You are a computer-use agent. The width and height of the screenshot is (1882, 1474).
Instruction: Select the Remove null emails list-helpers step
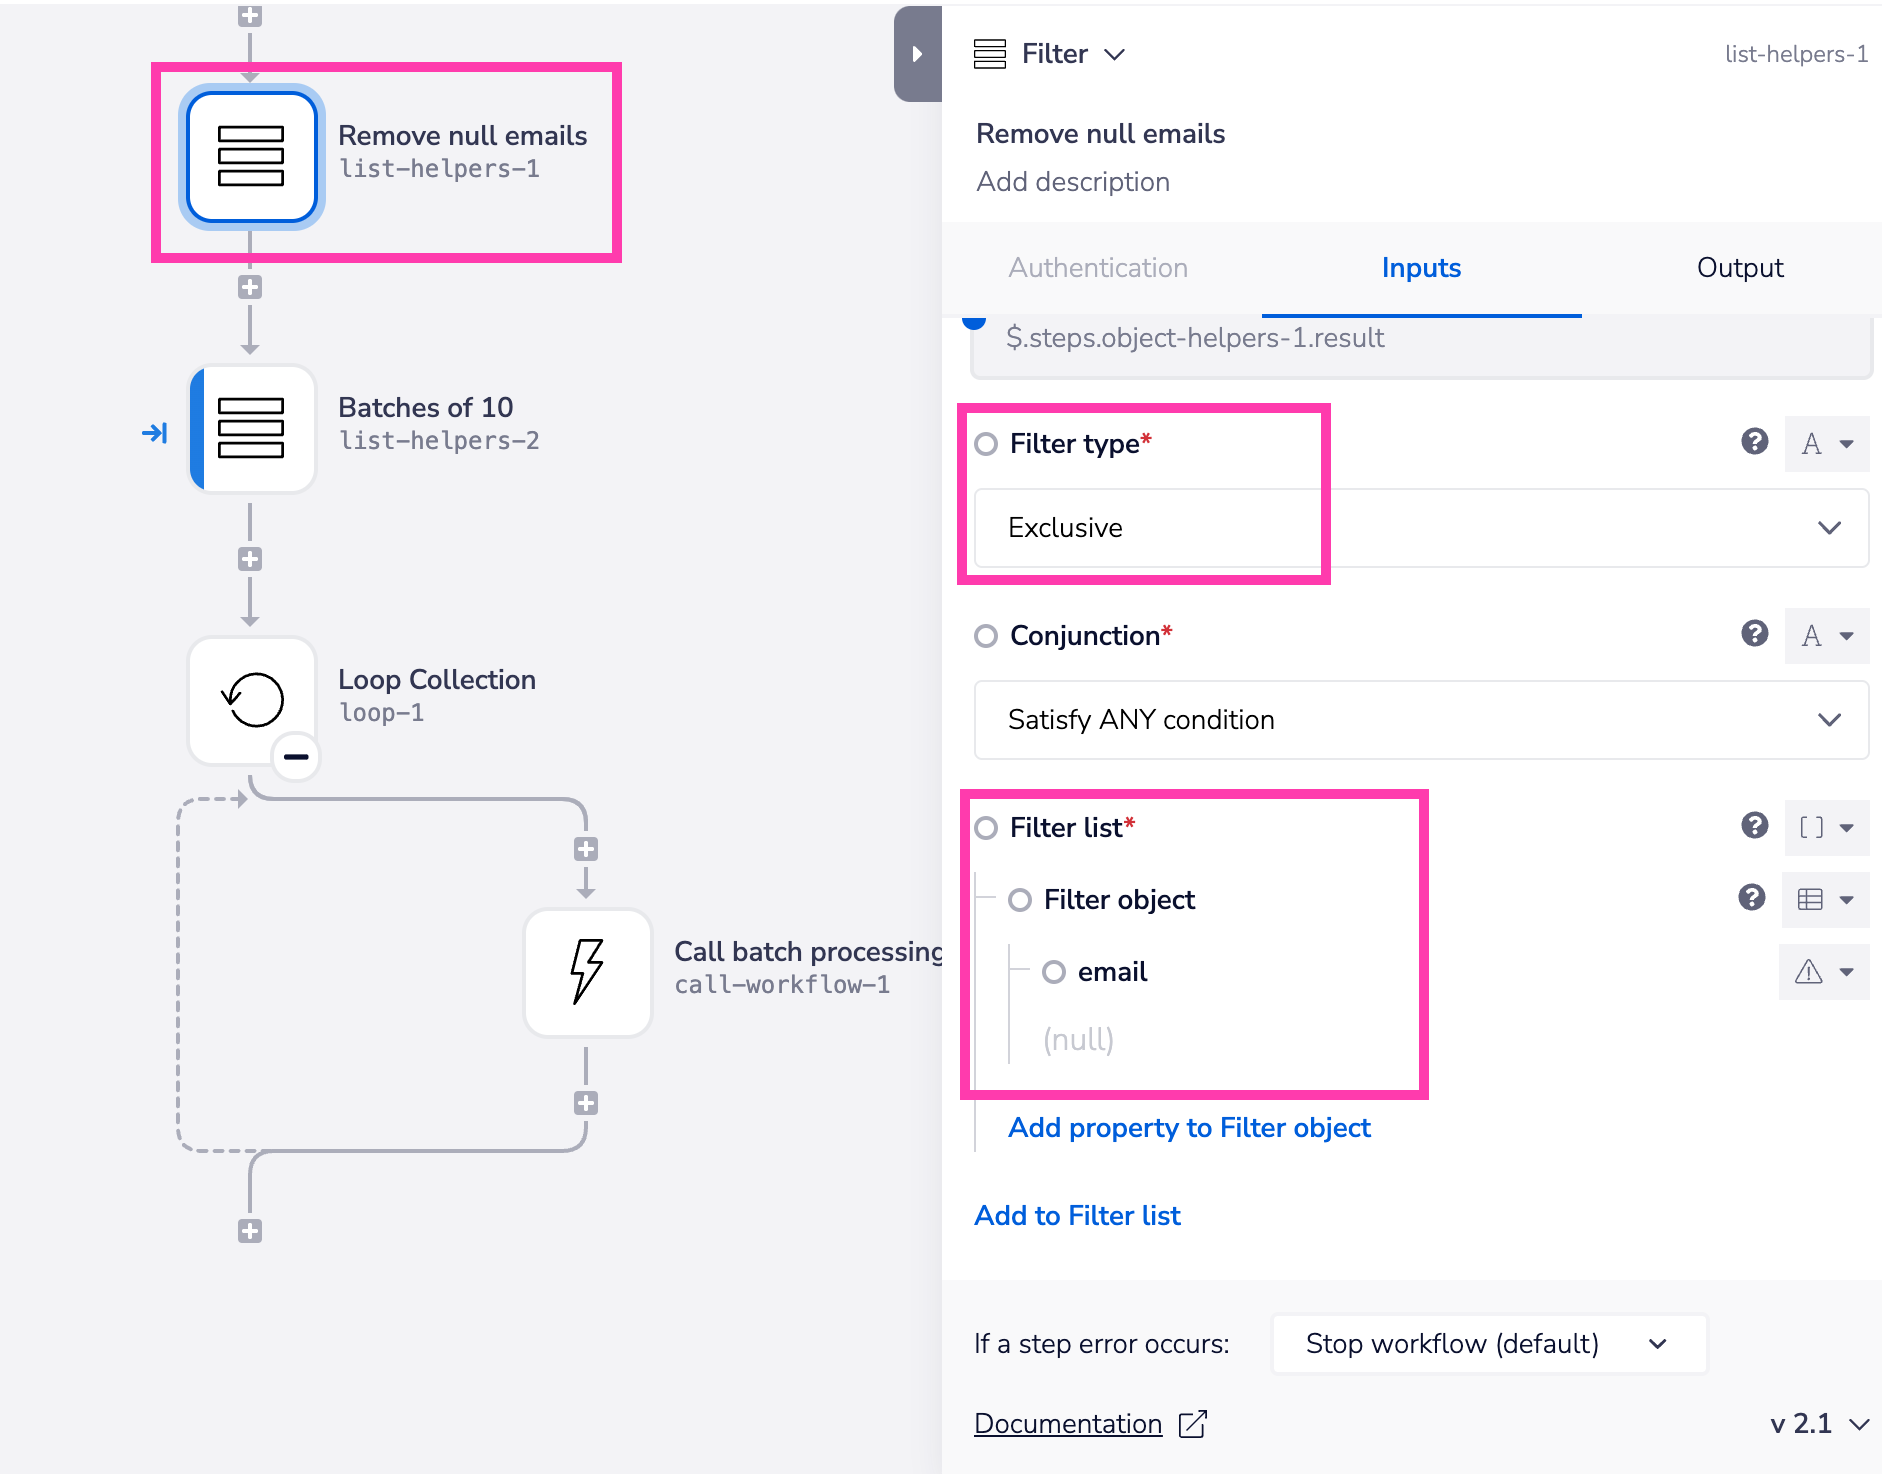point(251,158)
